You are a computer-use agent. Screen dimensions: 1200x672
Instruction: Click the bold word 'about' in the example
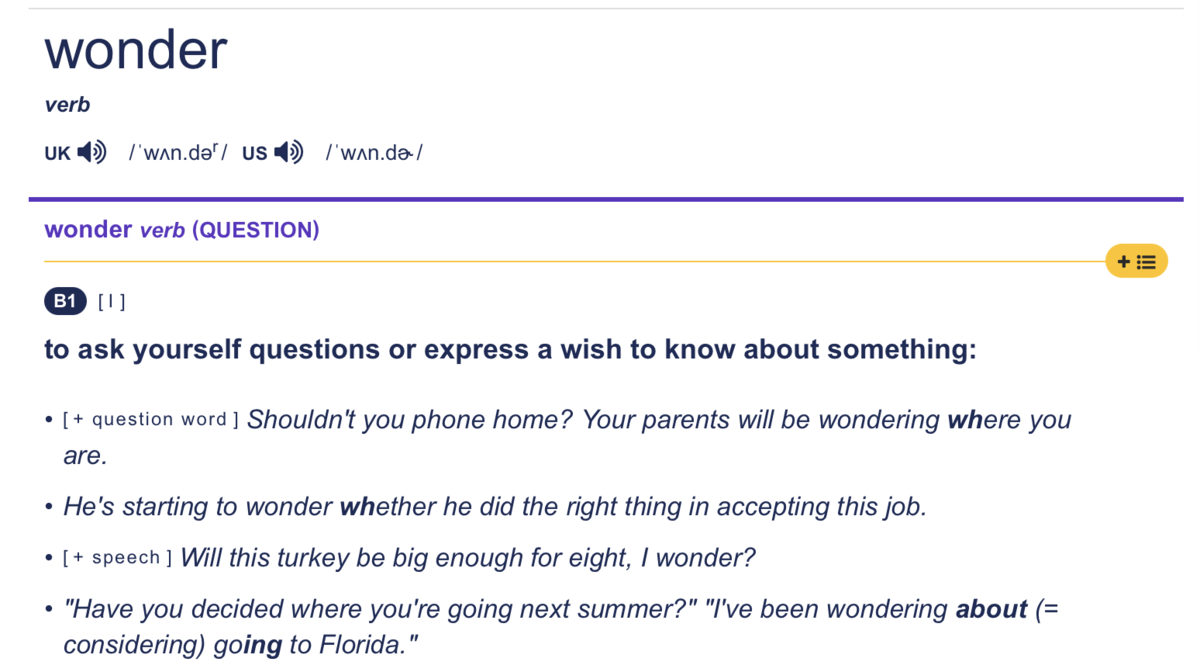click(992, 609)
